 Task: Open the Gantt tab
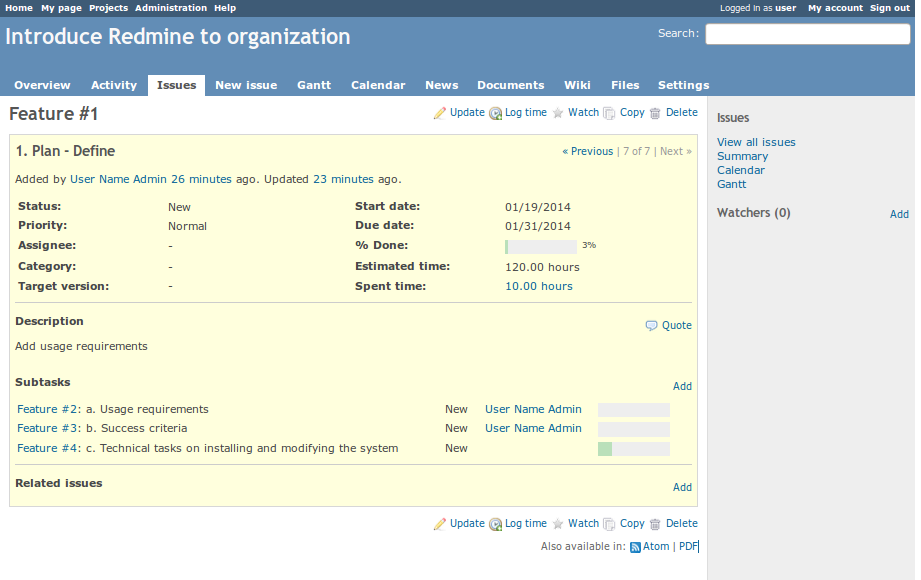(314, 86)
